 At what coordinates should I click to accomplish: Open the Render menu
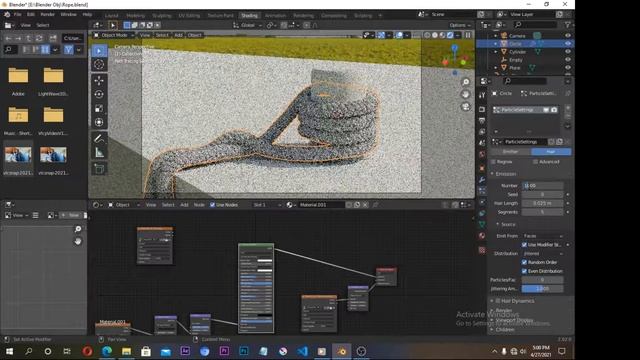[x=47, y=15]
